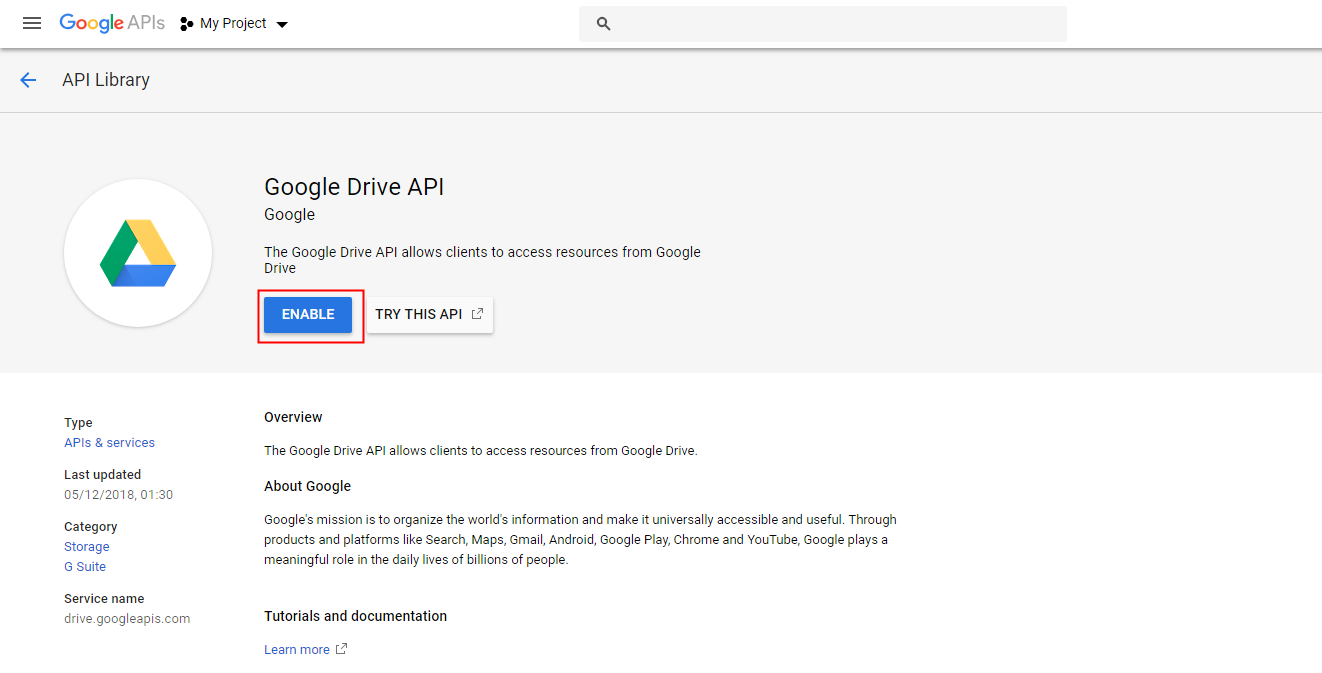The height and width of the screenshot is (673, 1322).
Task: Click the Tutorials and documentation heading
Action: [355, 616]
